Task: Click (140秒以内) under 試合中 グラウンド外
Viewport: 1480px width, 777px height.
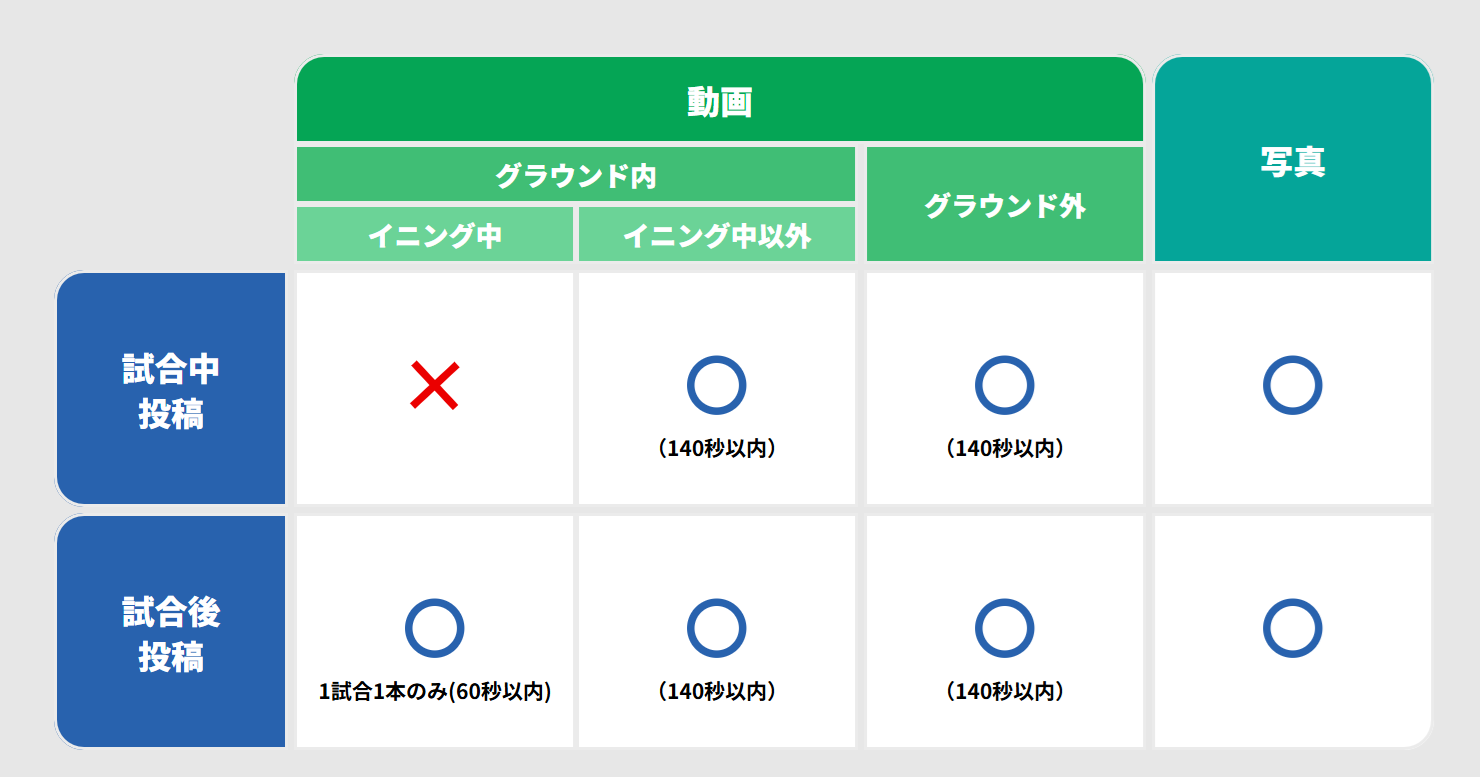Action: pos(1005,449)
